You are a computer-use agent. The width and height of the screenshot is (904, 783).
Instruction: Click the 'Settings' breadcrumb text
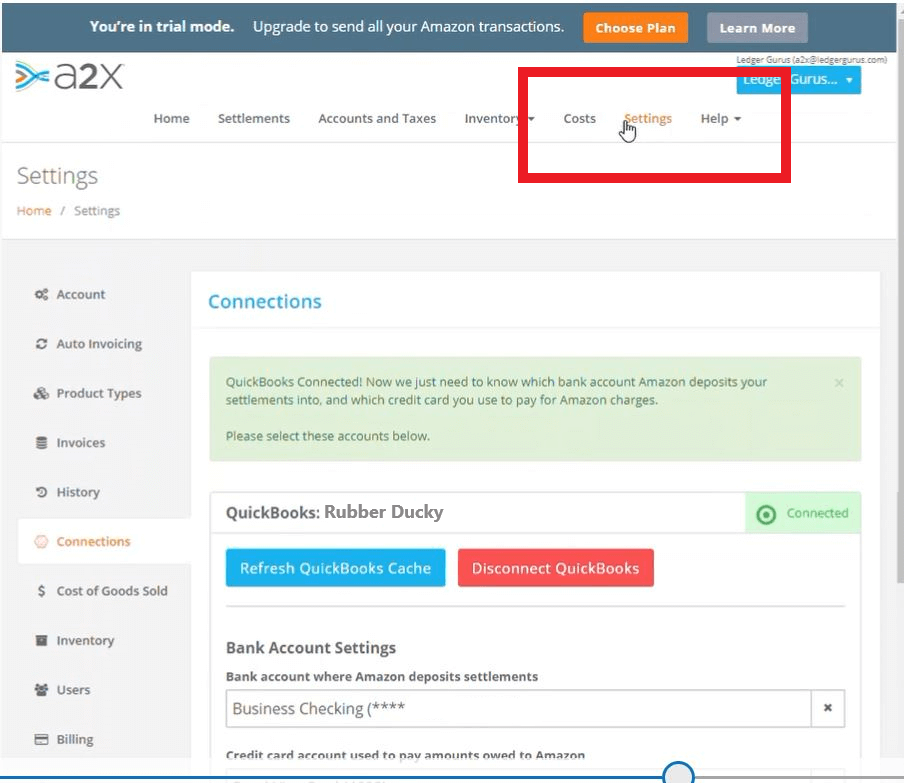(97, 211)
